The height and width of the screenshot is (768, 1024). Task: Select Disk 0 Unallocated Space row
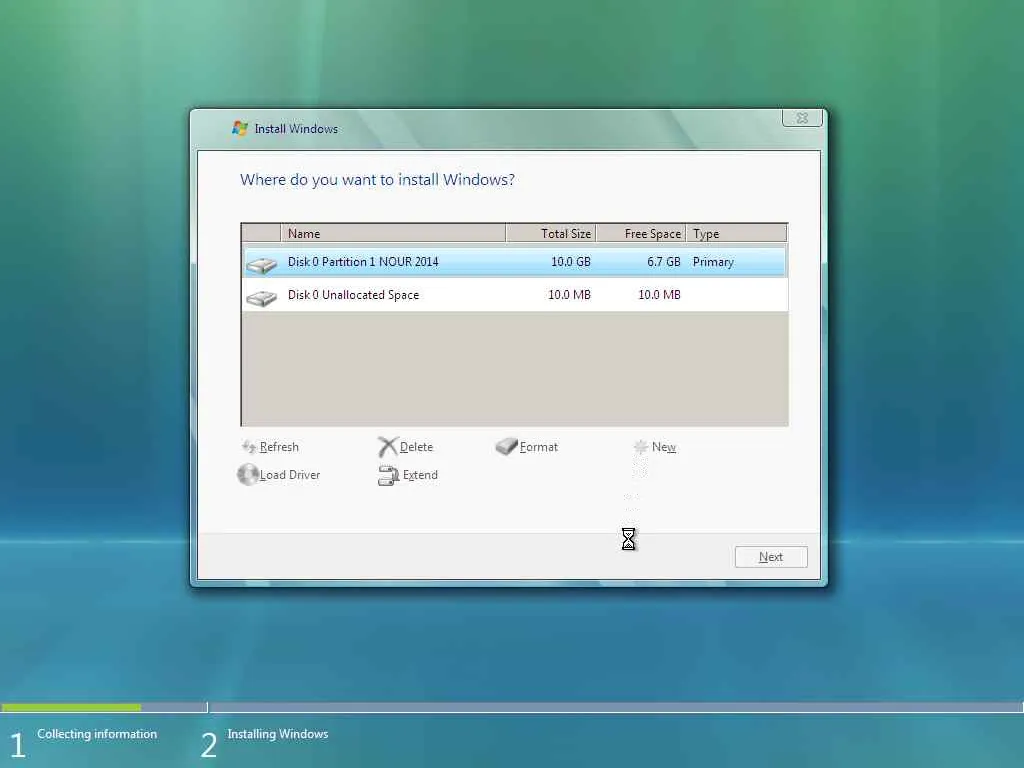tap(515, 295)
